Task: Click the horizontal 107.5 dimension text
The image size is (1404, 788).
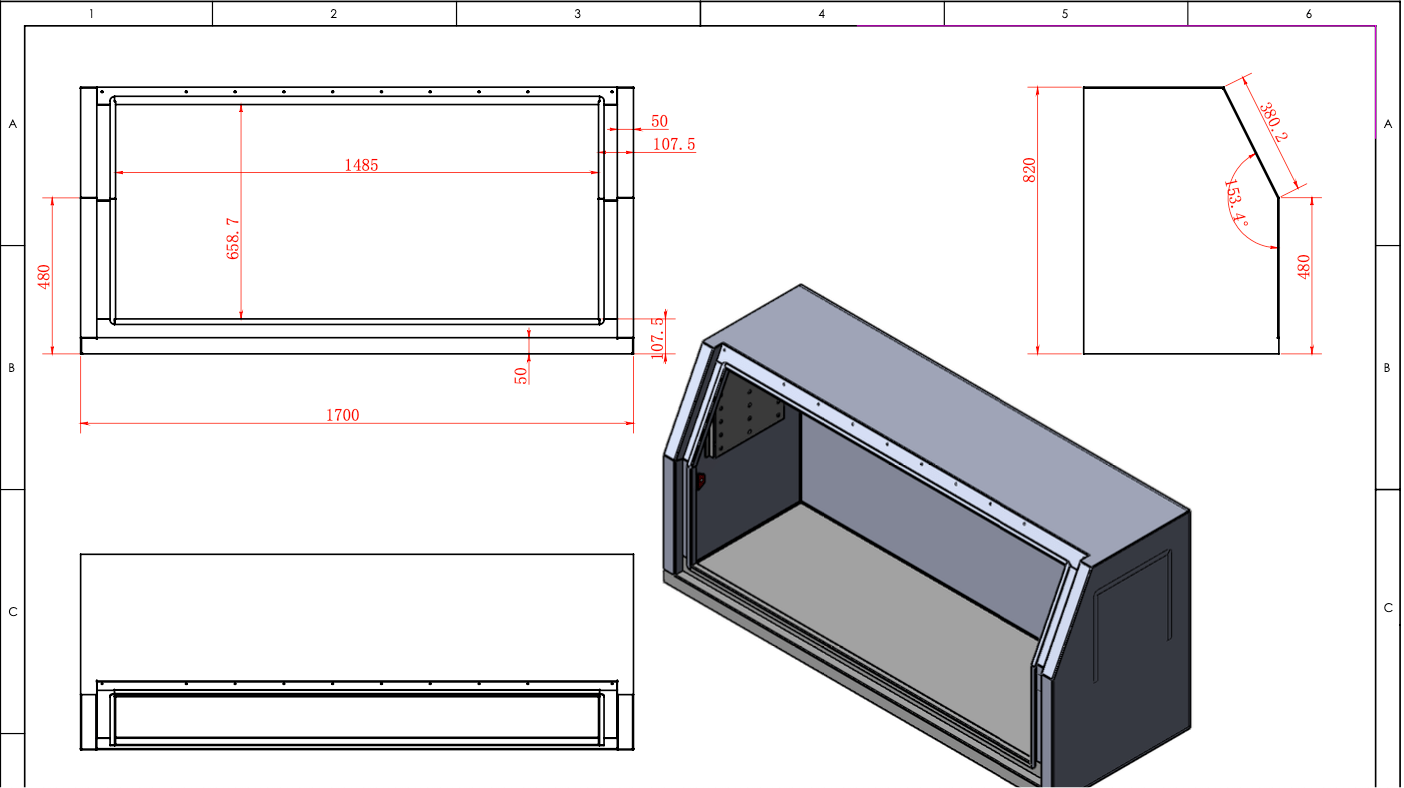Action: click(674, 144)
